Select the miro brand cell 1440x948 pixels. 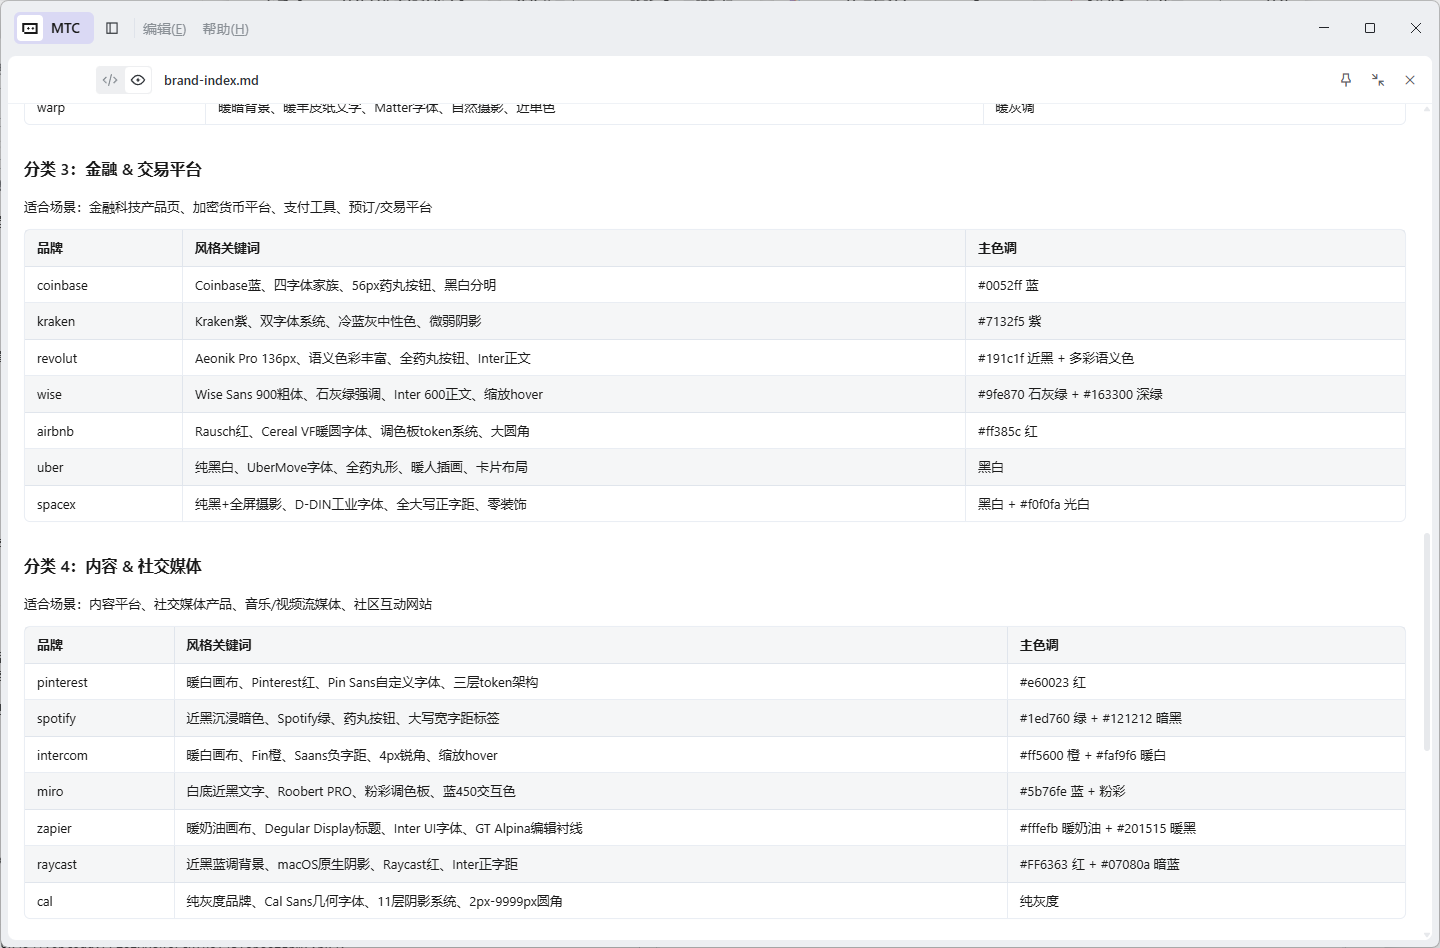click(100, 791)
